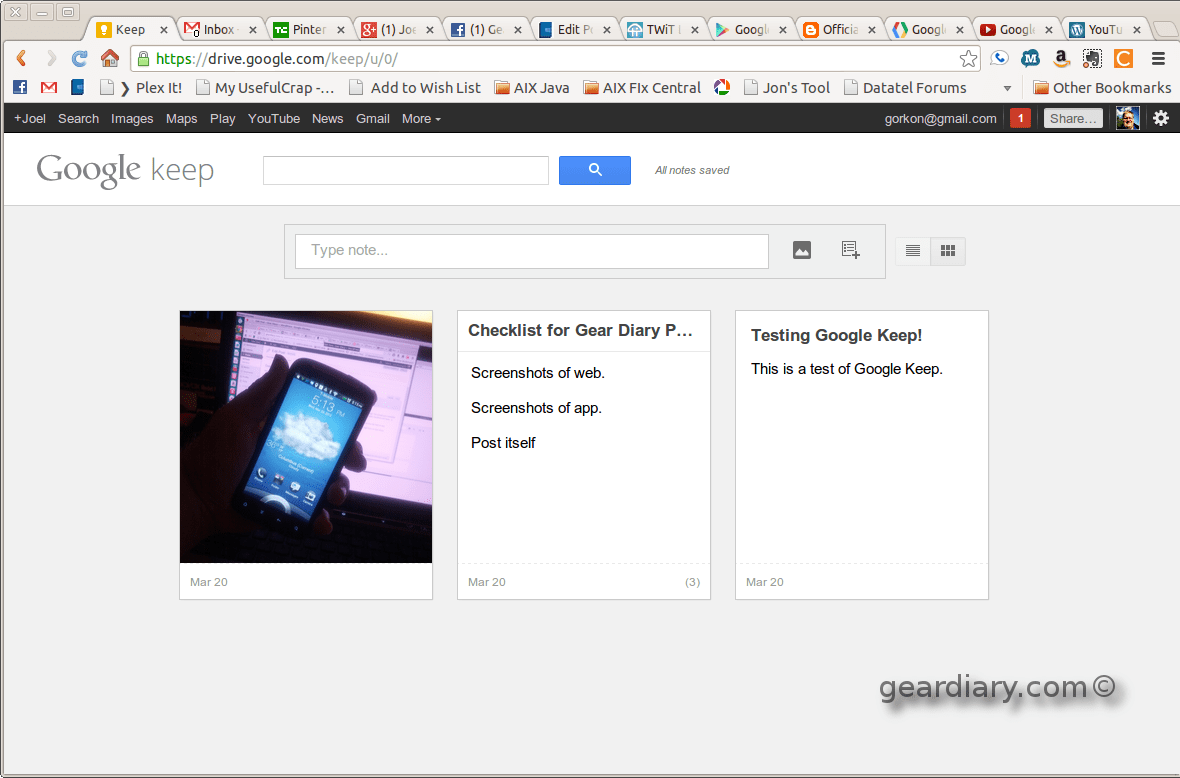The width and height of the screenshot is (1180, 778).
Task: Create a new list note icon
Action: [850, 251]
